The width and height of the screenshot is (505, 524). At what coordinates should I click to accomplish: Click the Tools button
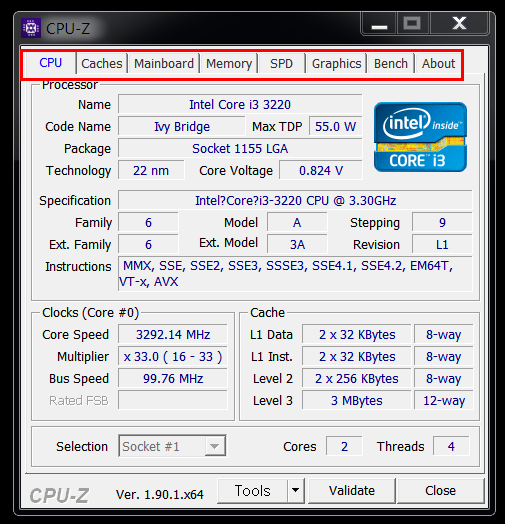252,491
